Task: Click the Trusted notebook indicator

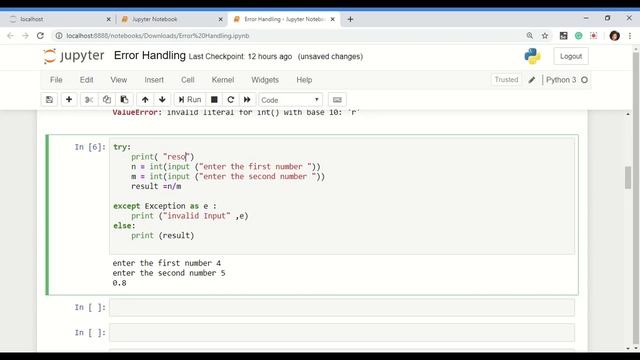Action: click(x=506, y=80)
